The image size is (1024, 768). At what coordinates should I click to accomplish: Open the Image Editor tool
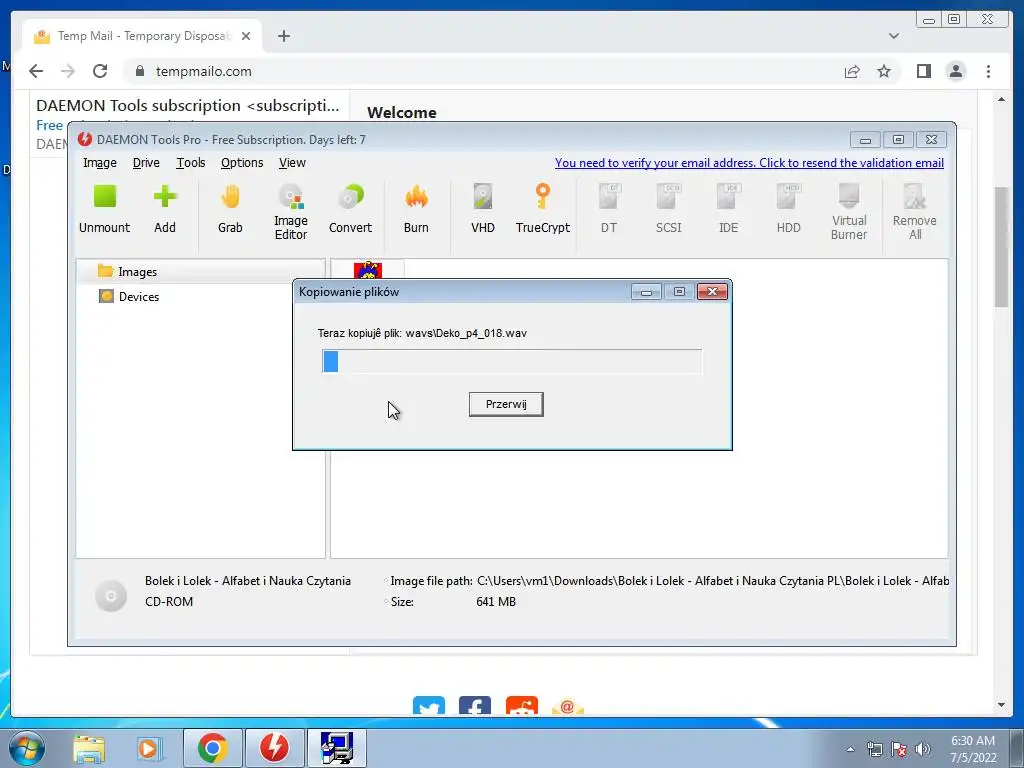[x=291, y=212]
